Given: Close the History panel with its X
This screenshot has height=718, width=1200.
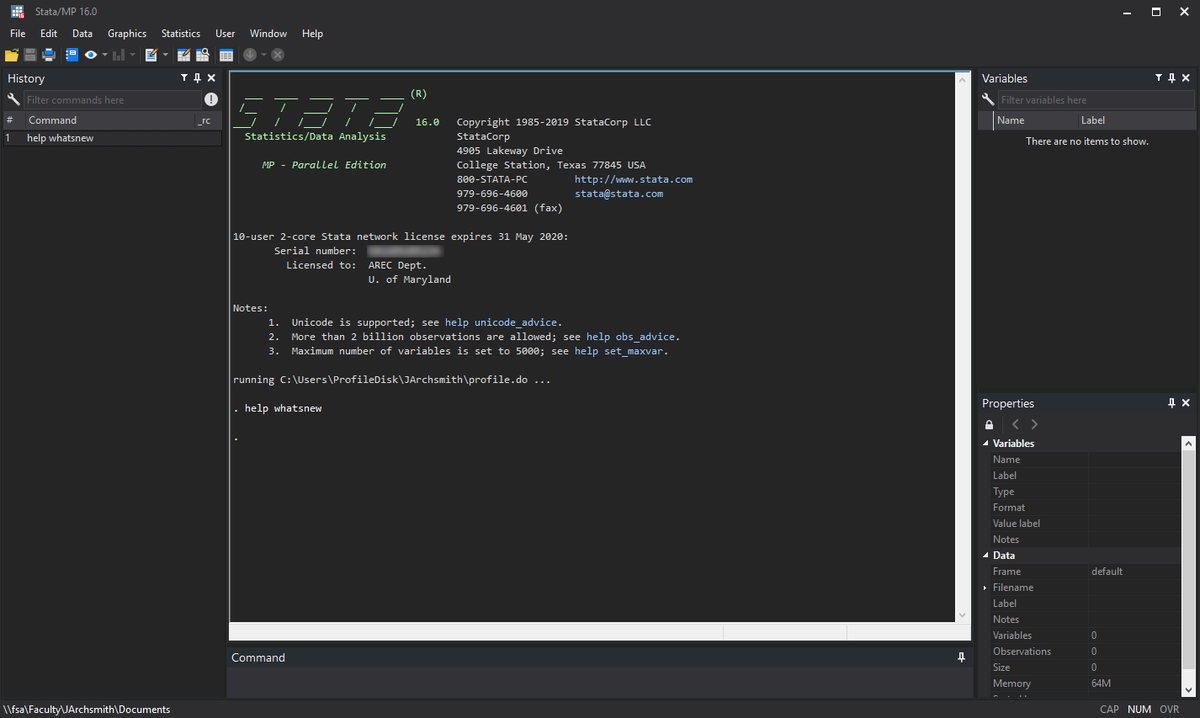Looking at the screenshot, I should point(211,78).
